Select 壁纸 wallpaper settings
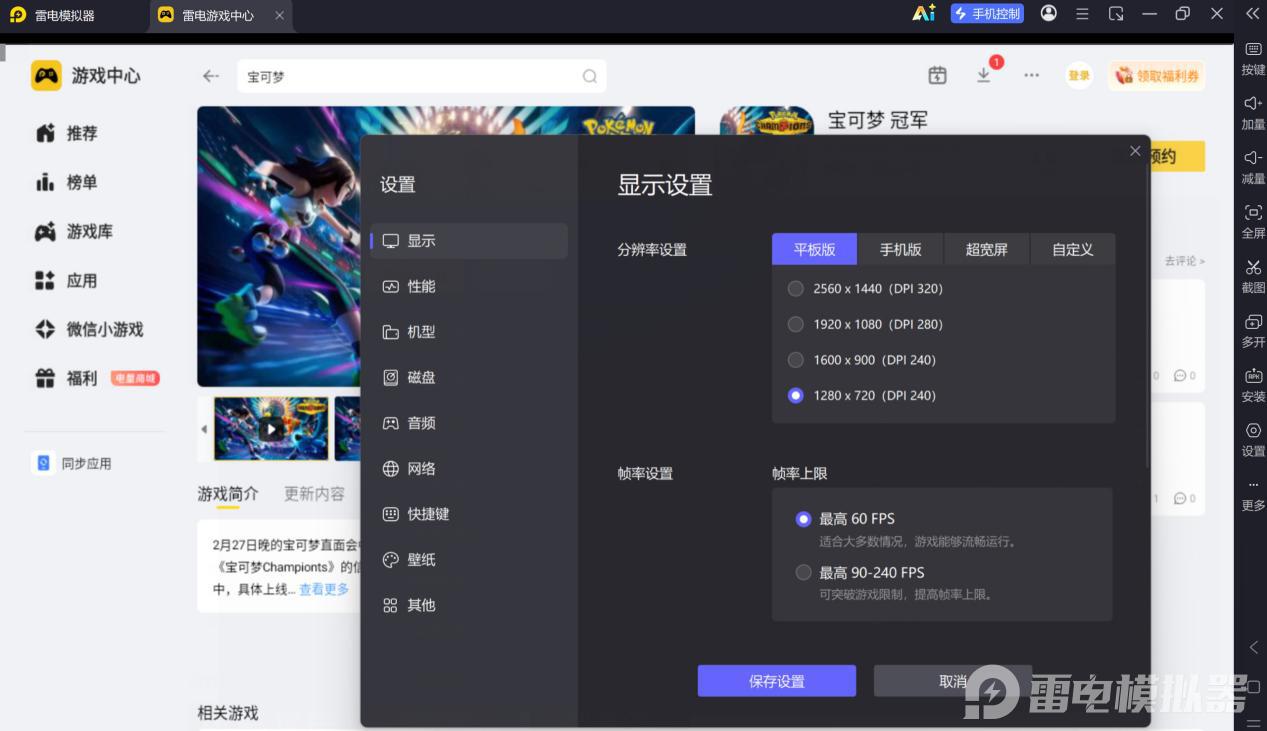 pyautogui.click(x=468, y=559)
